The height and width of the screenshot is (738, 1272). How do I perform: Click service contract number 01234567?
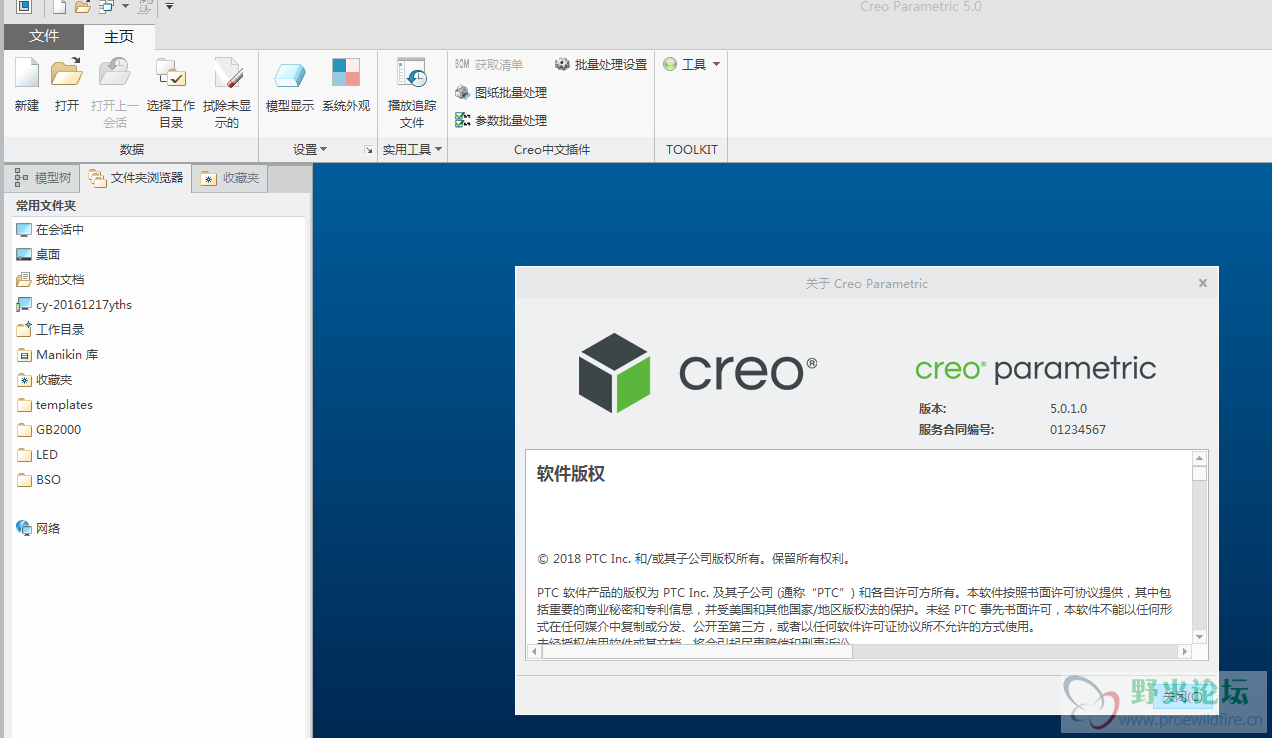pos(1078,430)
